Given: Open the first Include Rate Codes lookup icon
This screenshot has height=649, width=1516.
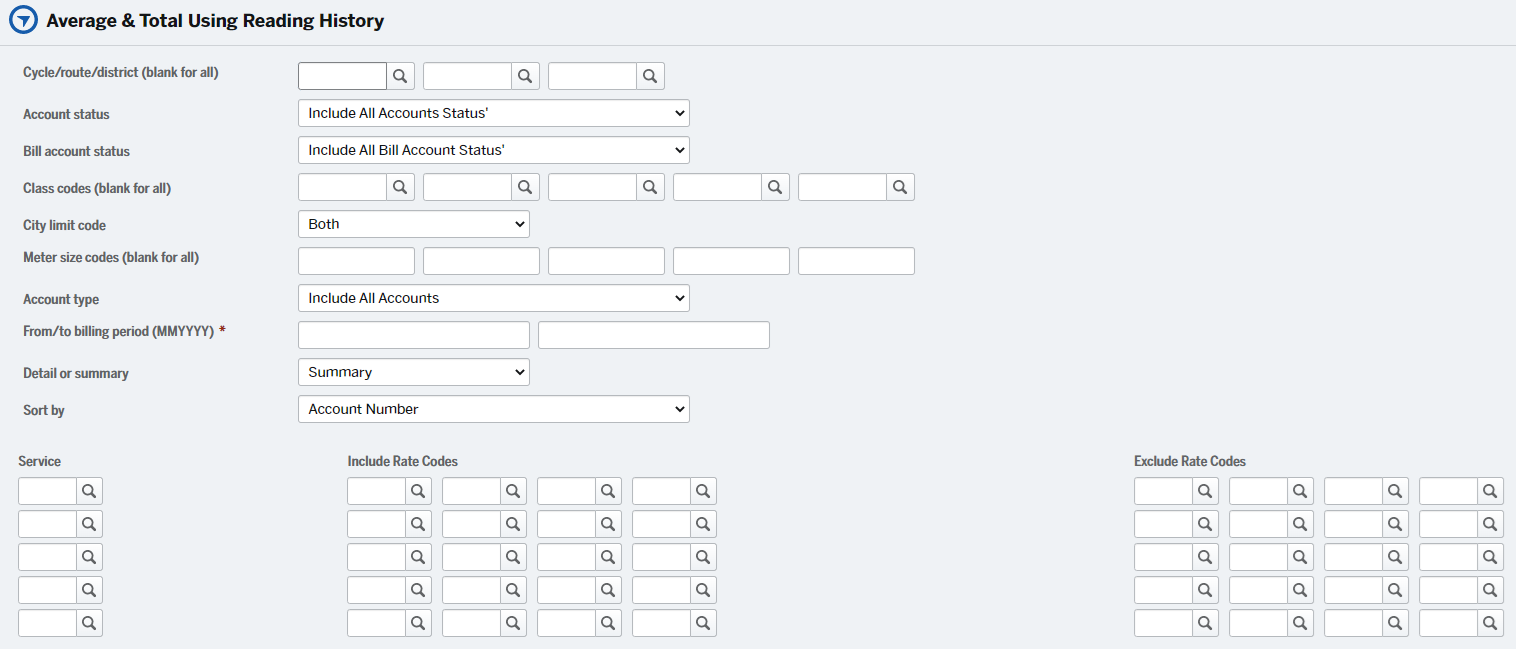Looking at the screenshot, I should (418, 491).
